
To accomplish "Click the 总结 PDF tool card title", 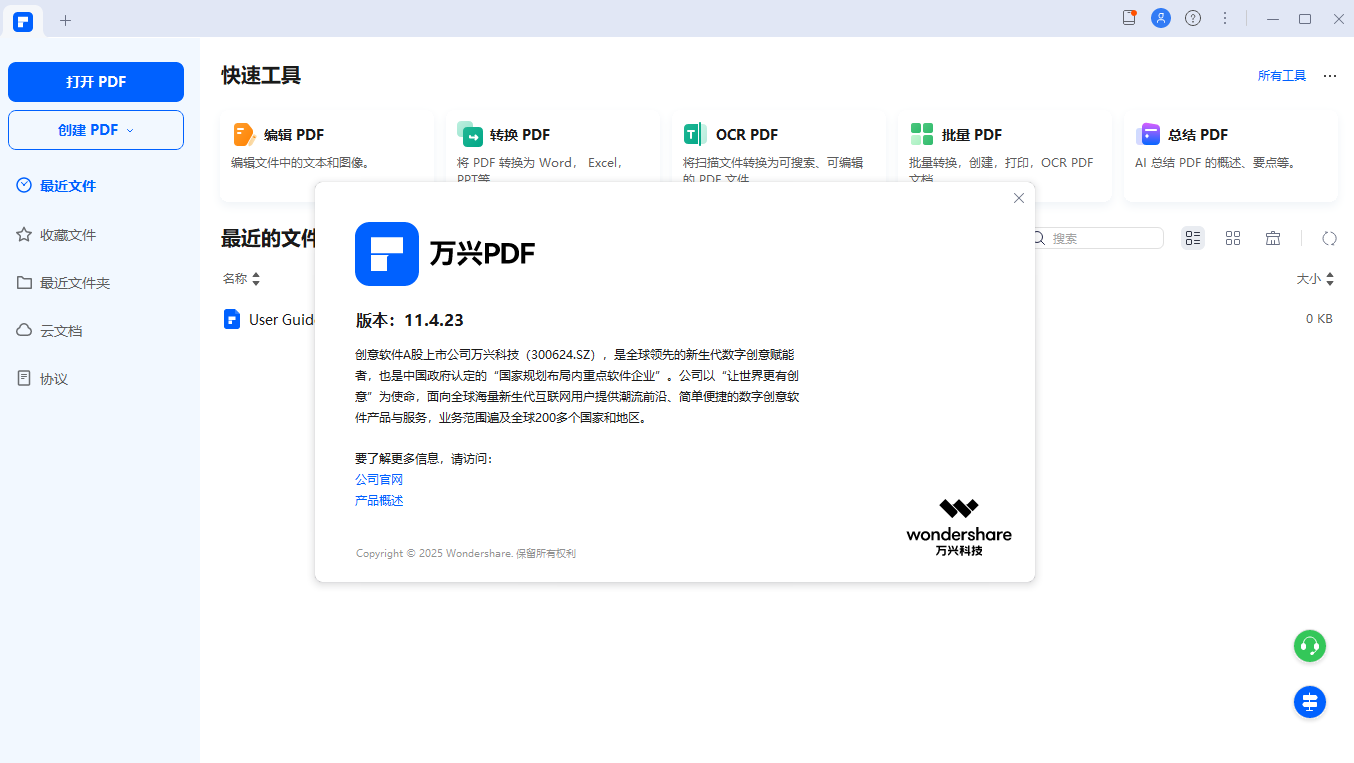I will tap(1198, 135).
